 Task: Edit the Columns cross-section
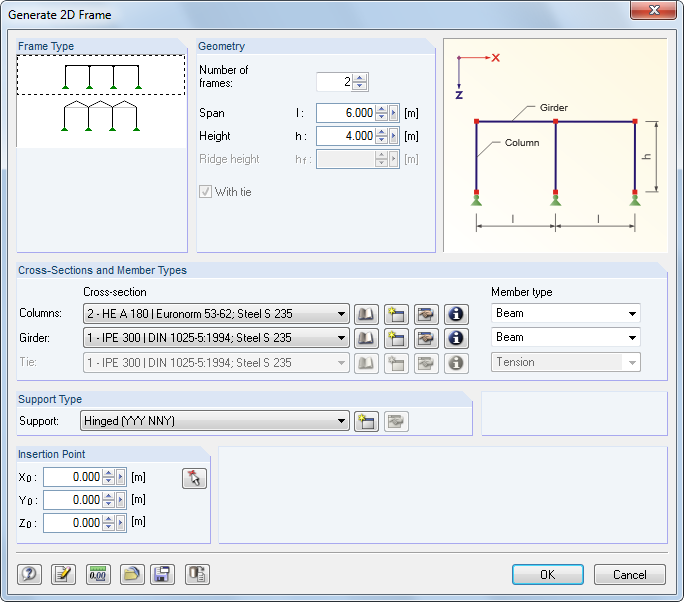426,314
